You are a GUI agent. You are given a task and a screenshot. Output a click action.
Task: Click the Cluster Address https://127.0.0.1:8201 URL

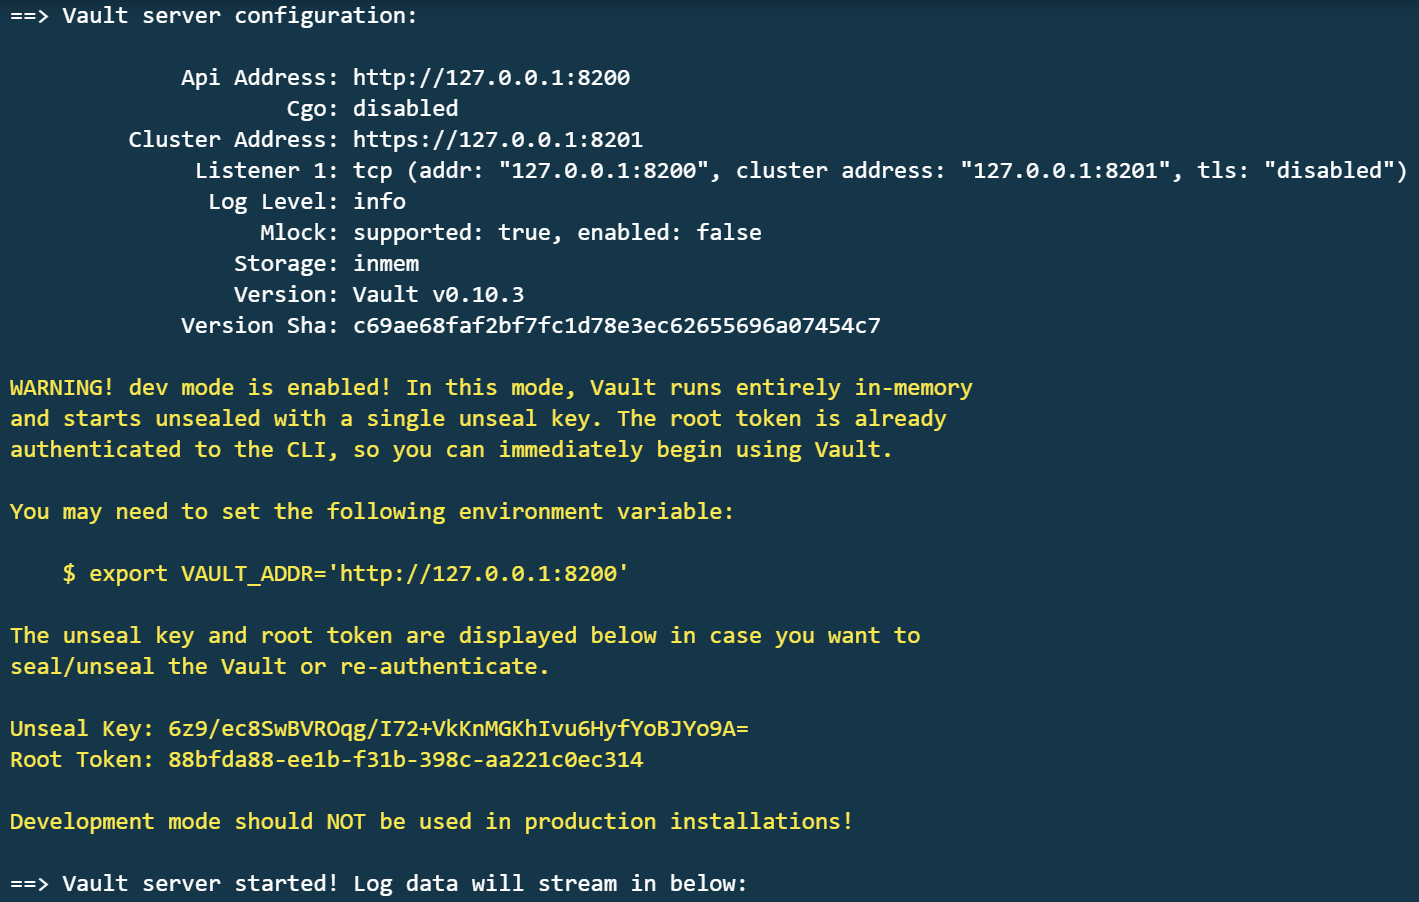pyautogui.click(x=497, y=140)
